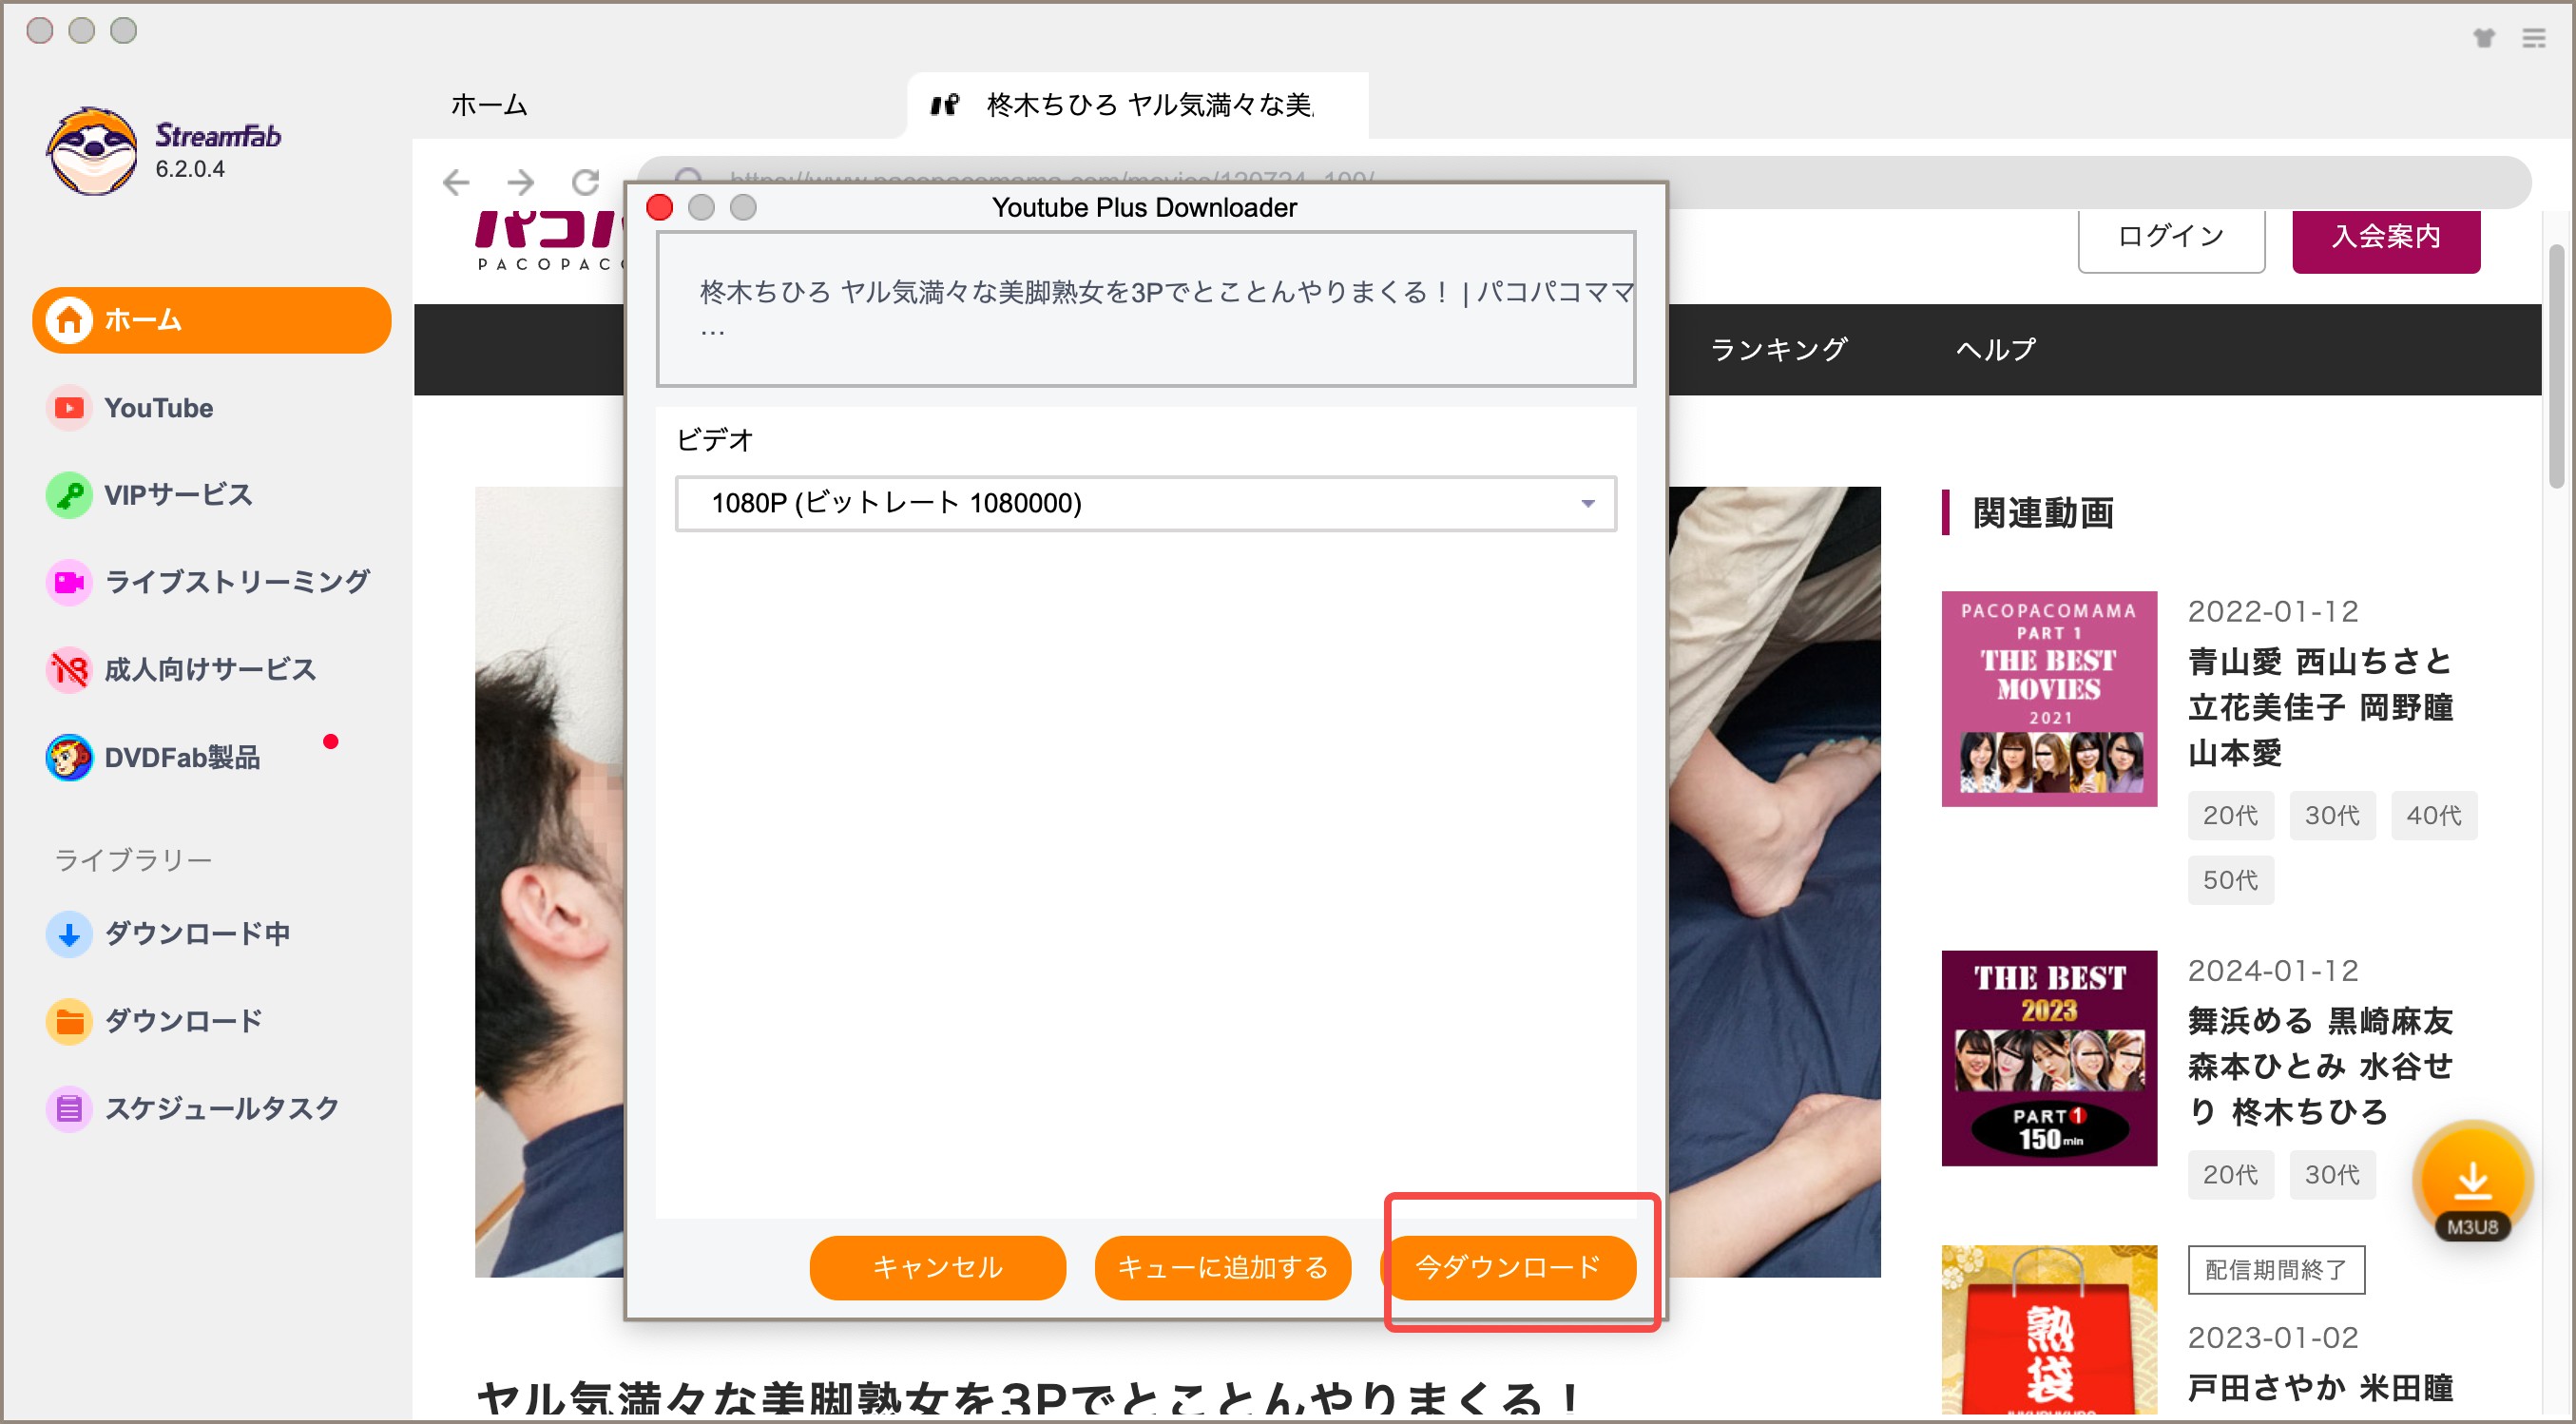Click the address bar URL field
This screenshot has width=2576, height=1424.
pyautogui.click(x=1584, y=182)
